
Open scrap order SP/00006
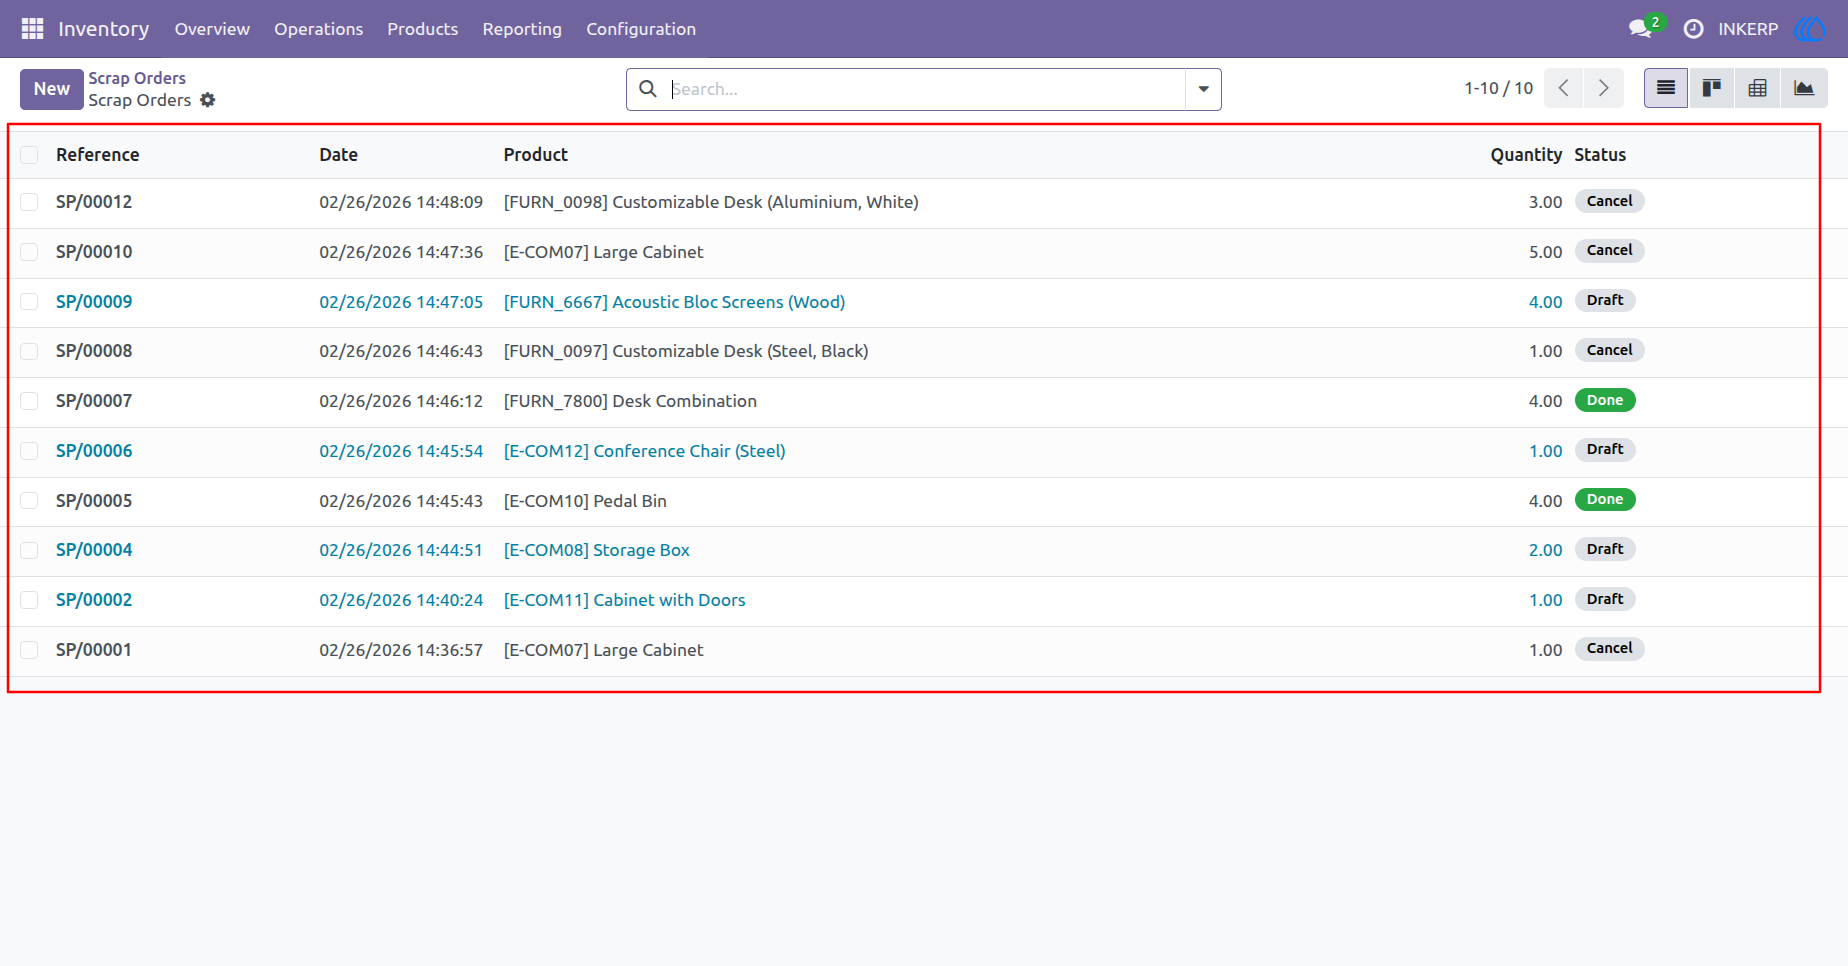click(94, 451)
